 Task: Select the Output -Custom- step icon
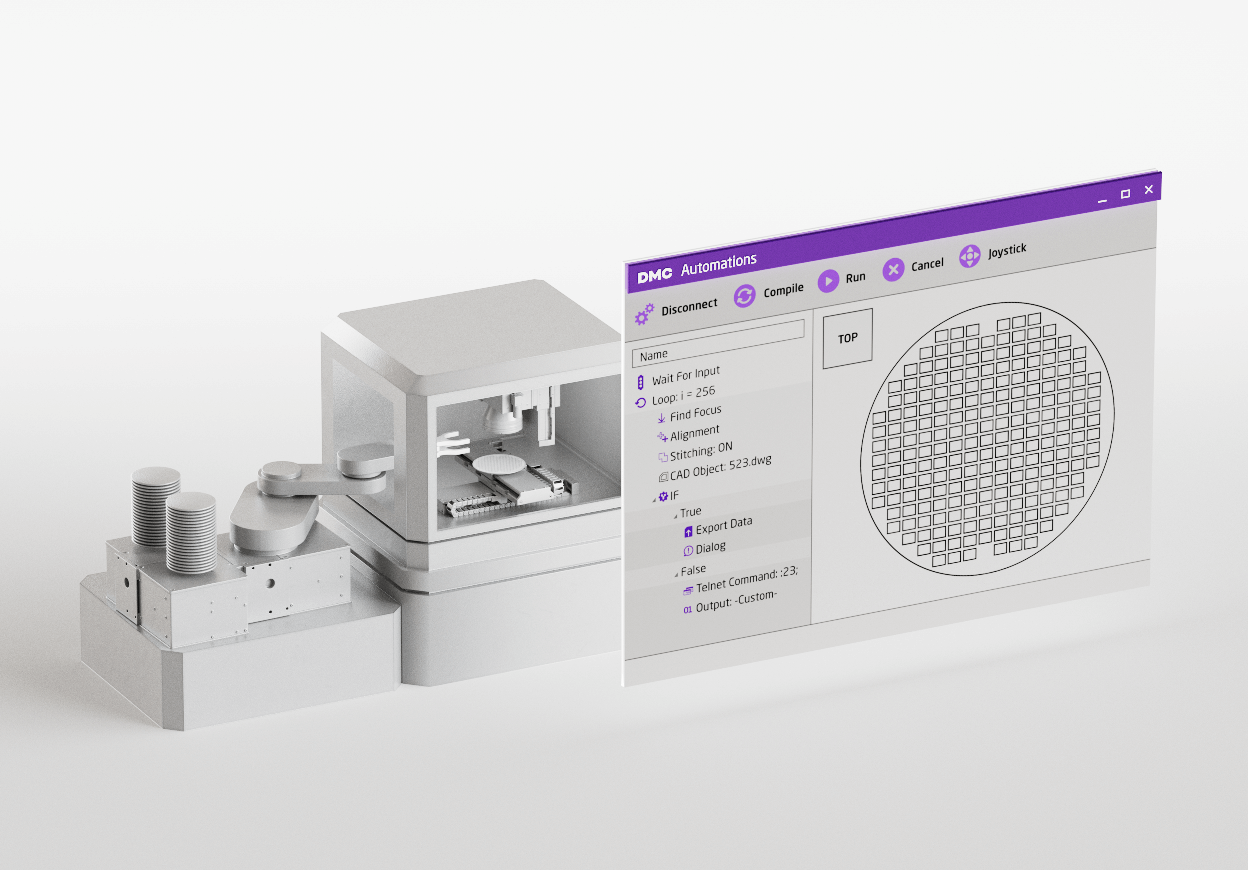pyautogui.click(x=688, y=609)
